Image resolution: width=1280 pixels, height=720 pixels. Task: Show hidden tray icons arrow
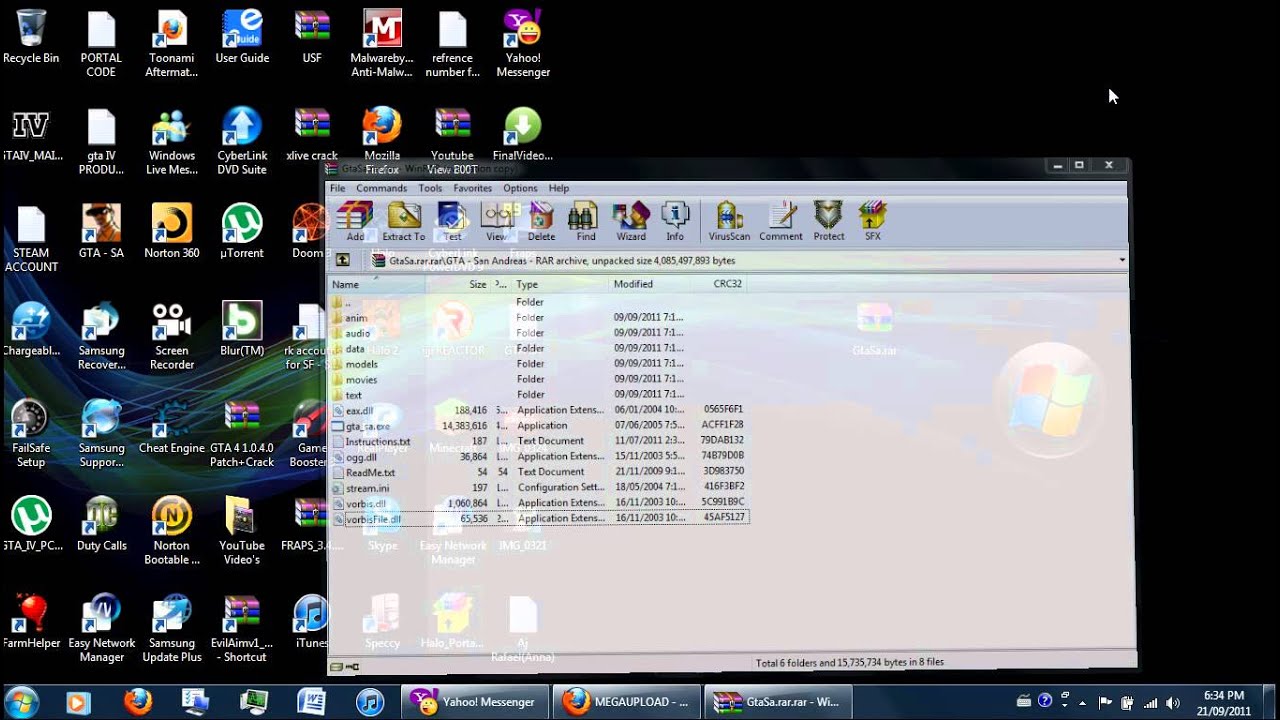coord(1082,702)
